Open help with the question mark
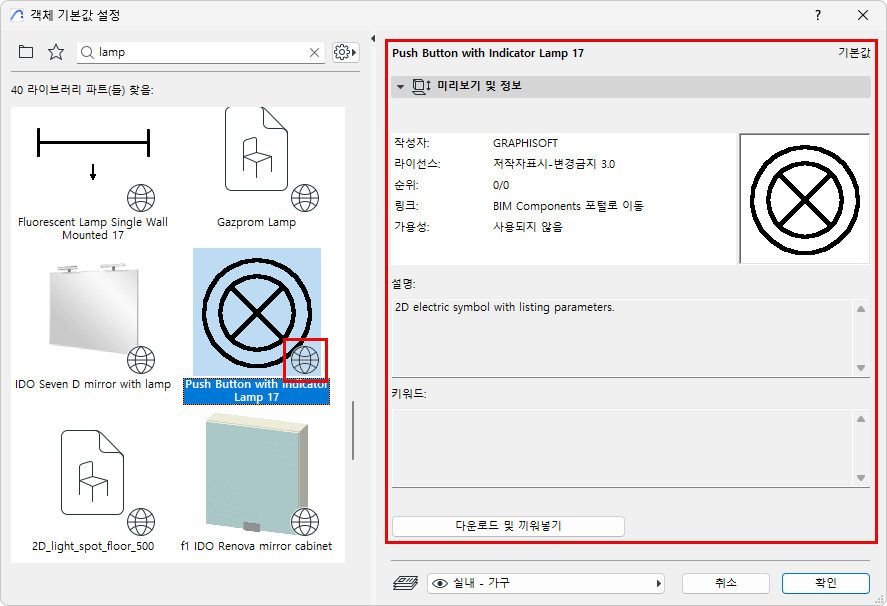This screenshot has width=887, height=606. (x=818, y=15)
